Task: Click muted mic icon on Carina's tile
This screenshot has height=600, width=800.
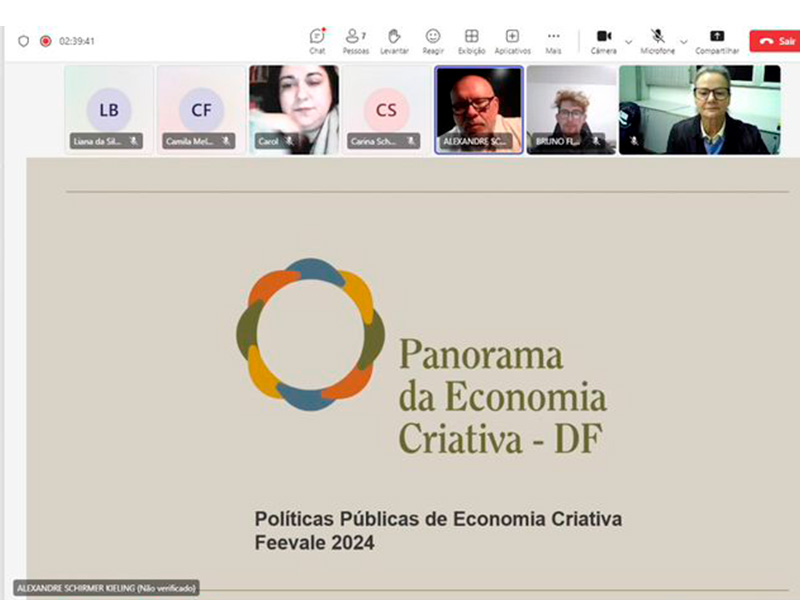Action: (x=411, y=141)
